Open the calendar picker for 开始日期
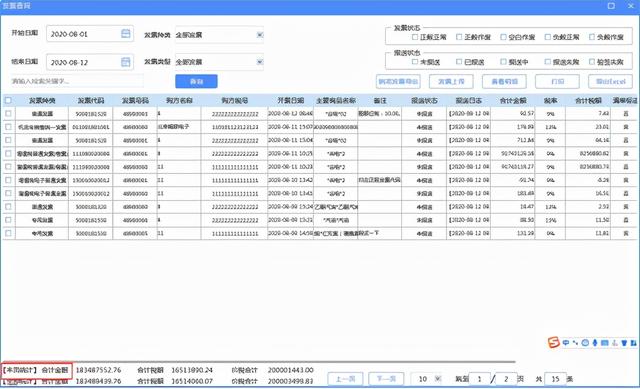This screenshot has width=640, height=389. (126, 33)
